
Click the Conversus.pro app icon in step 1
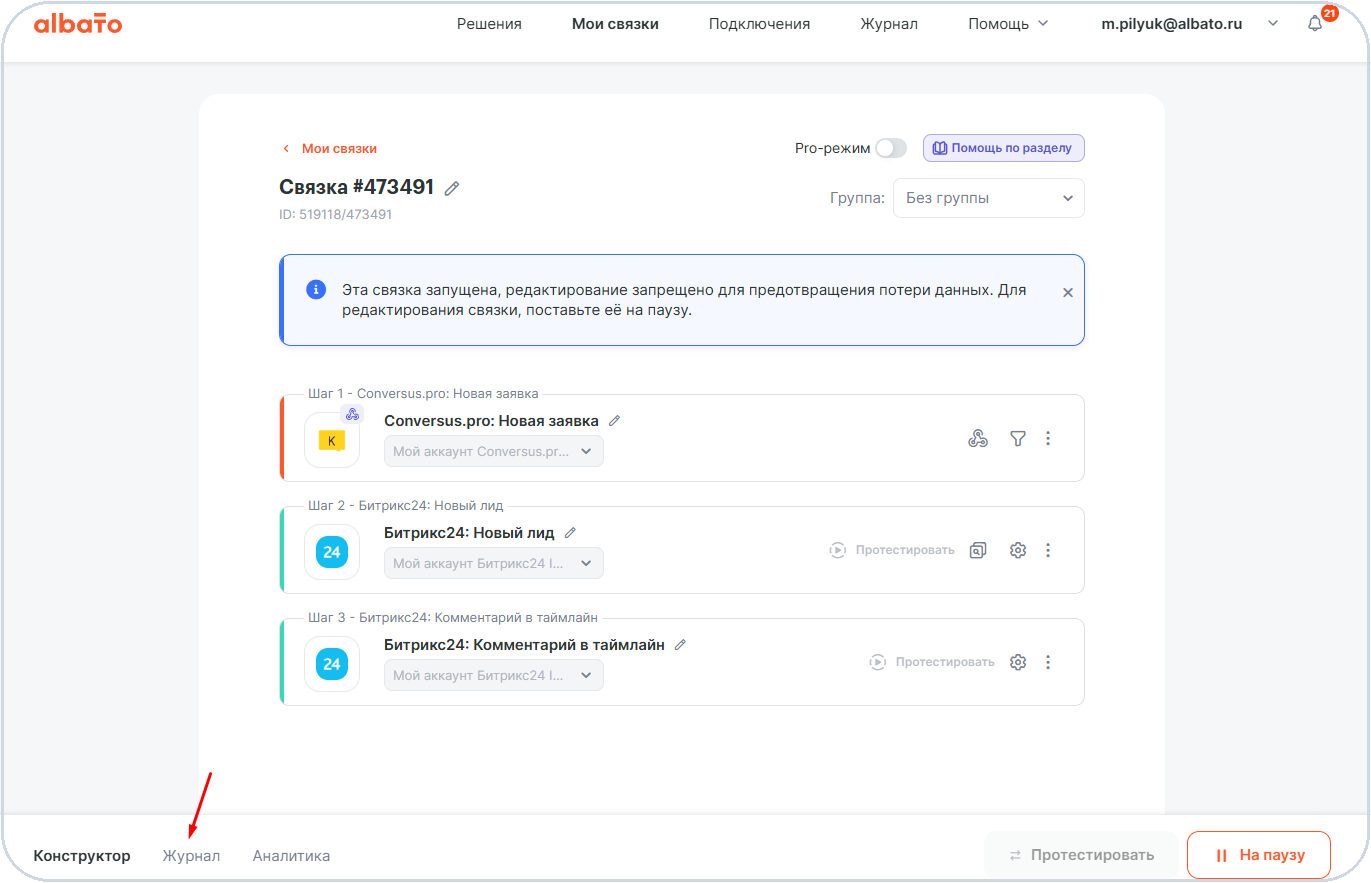tap(332, 440)
